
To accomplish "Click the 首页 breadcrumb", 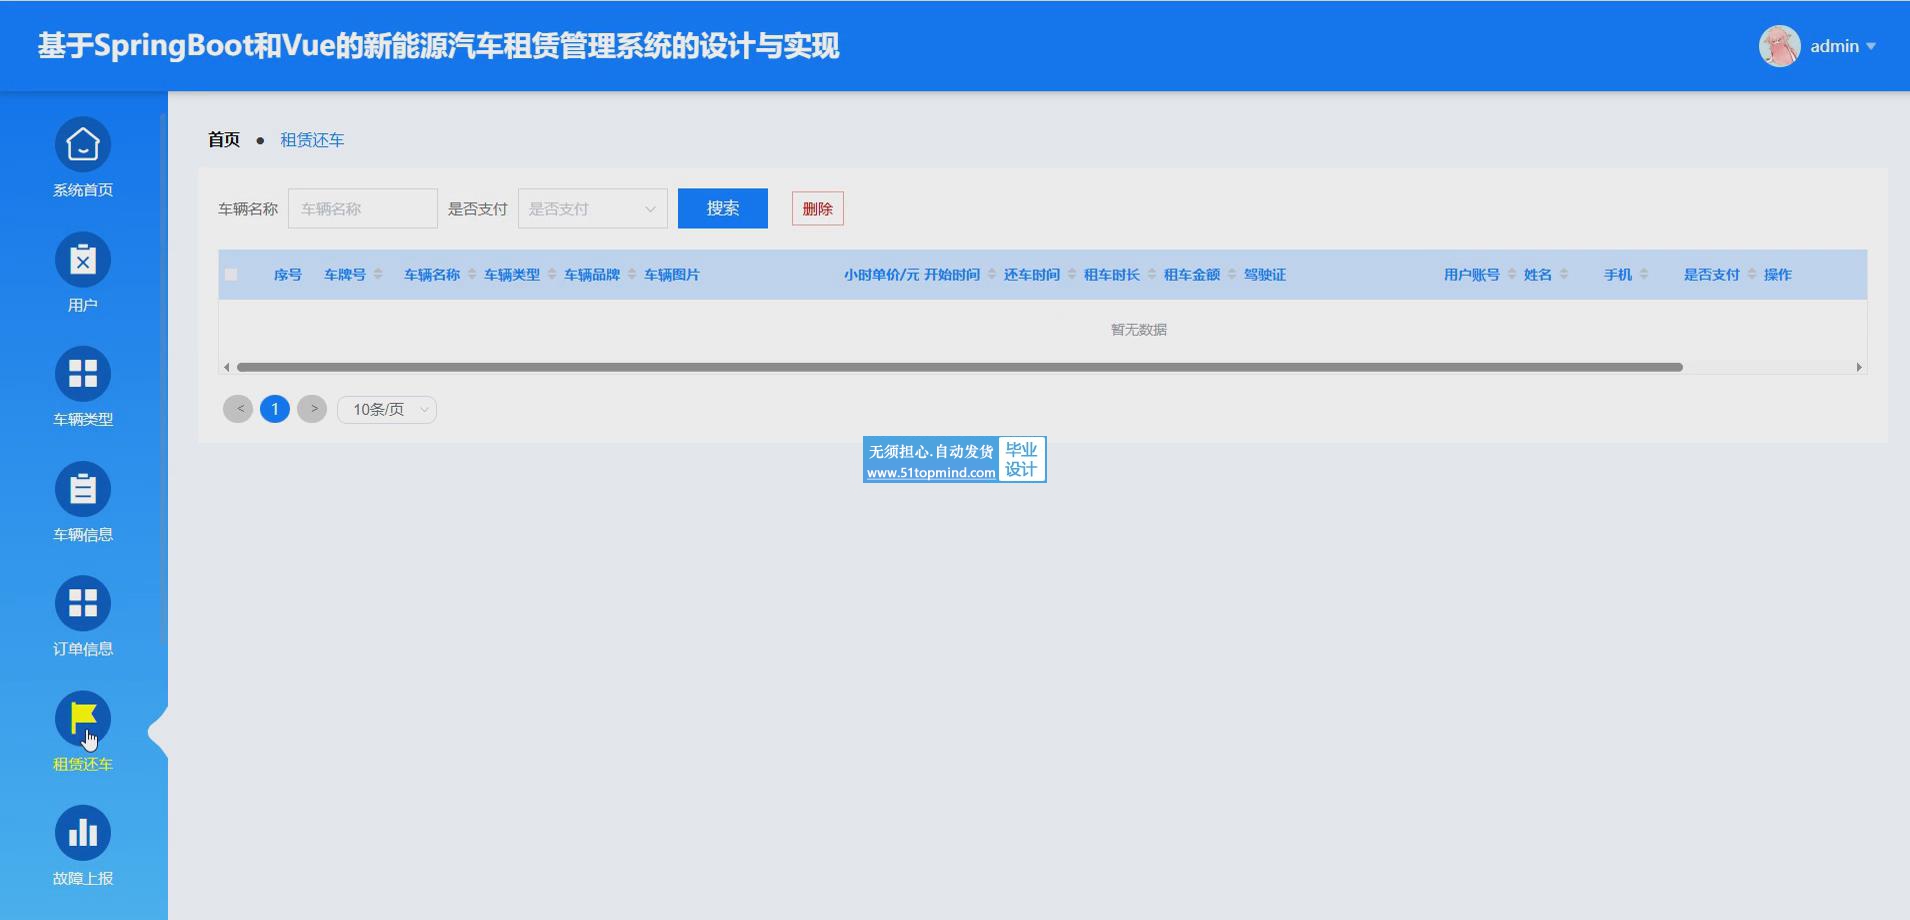I will pos(224,140).
